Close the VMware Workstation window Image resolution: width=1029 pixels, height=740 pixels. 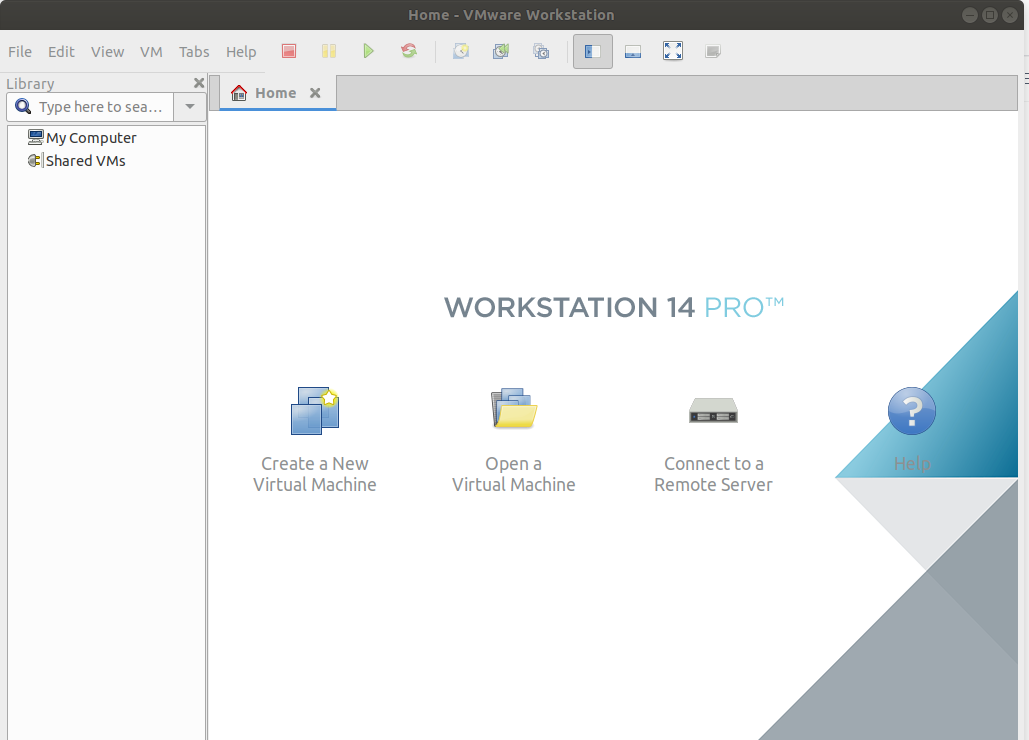point(1010,15)
